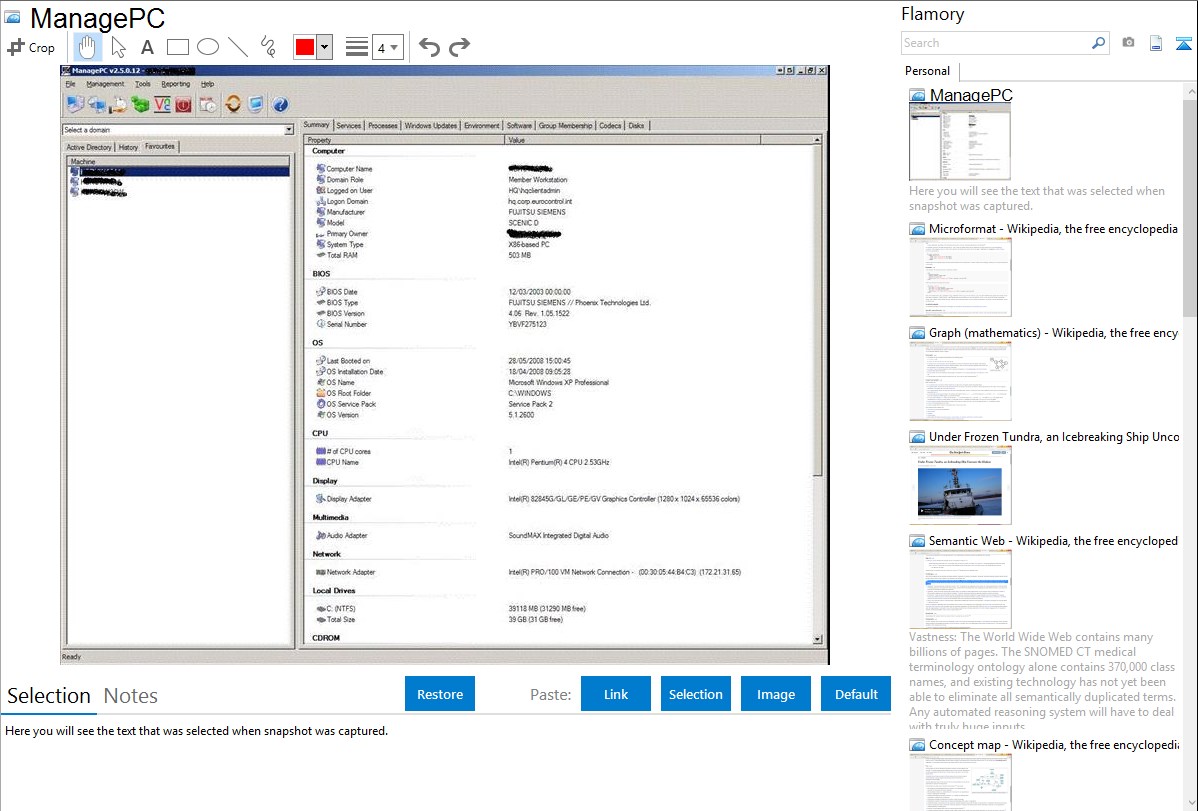Click the snapshot icon beside ManagePC heading

(x=12, y=17)
